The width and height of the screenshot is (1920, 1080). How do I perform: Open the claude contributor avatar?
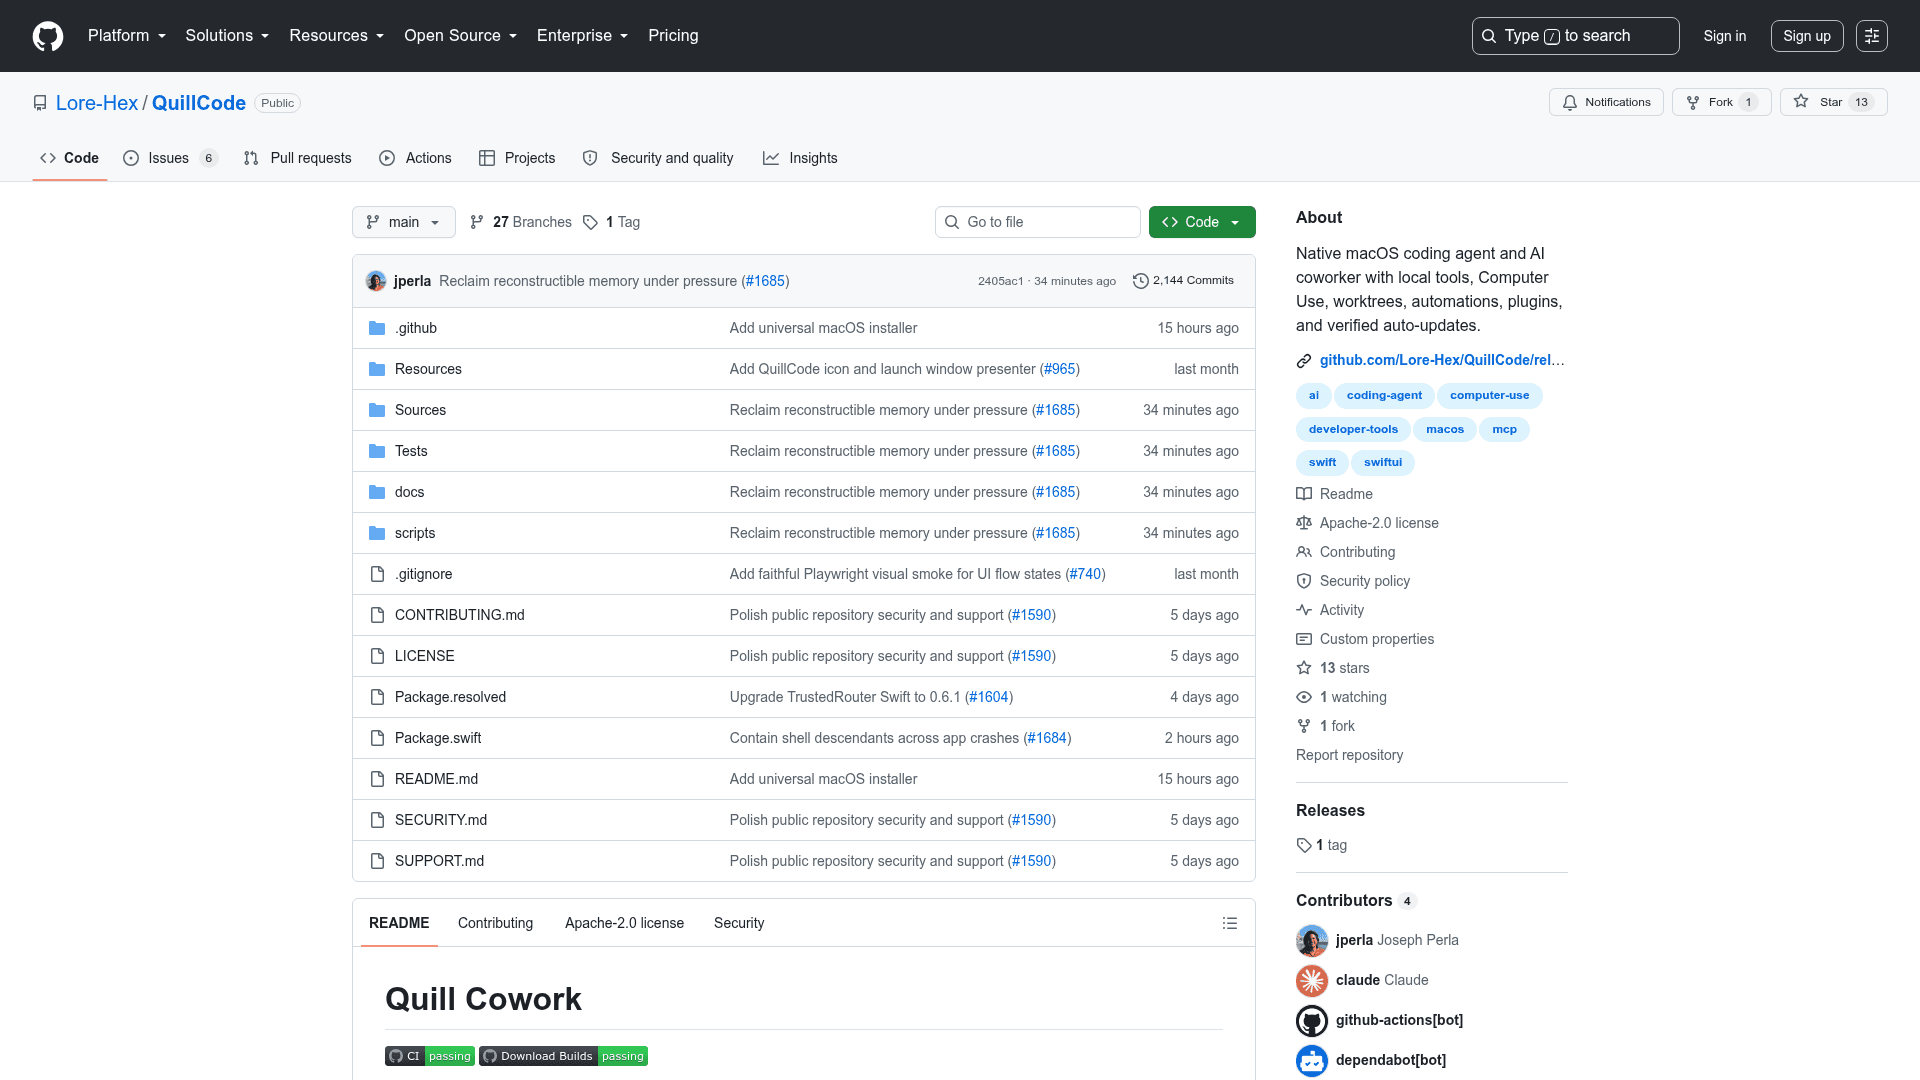pos(1312,980)
